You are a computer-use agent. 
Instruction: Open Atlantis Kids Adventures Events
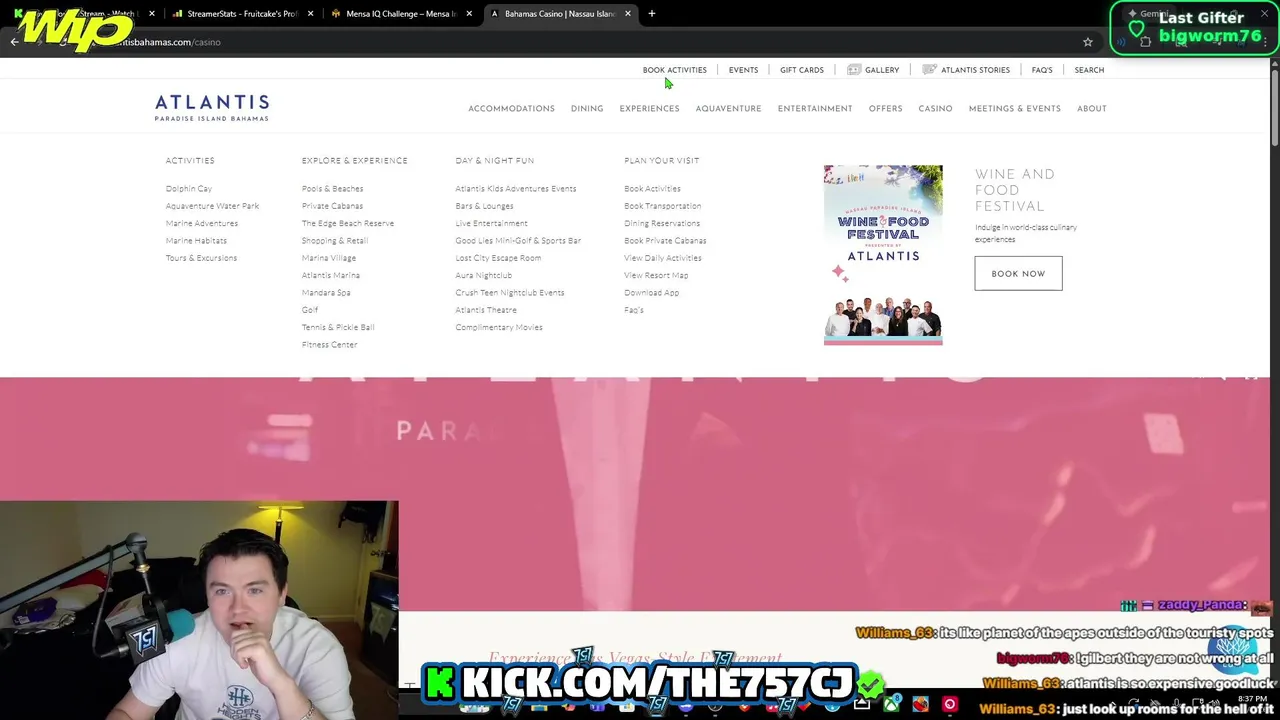coord(516,189)
